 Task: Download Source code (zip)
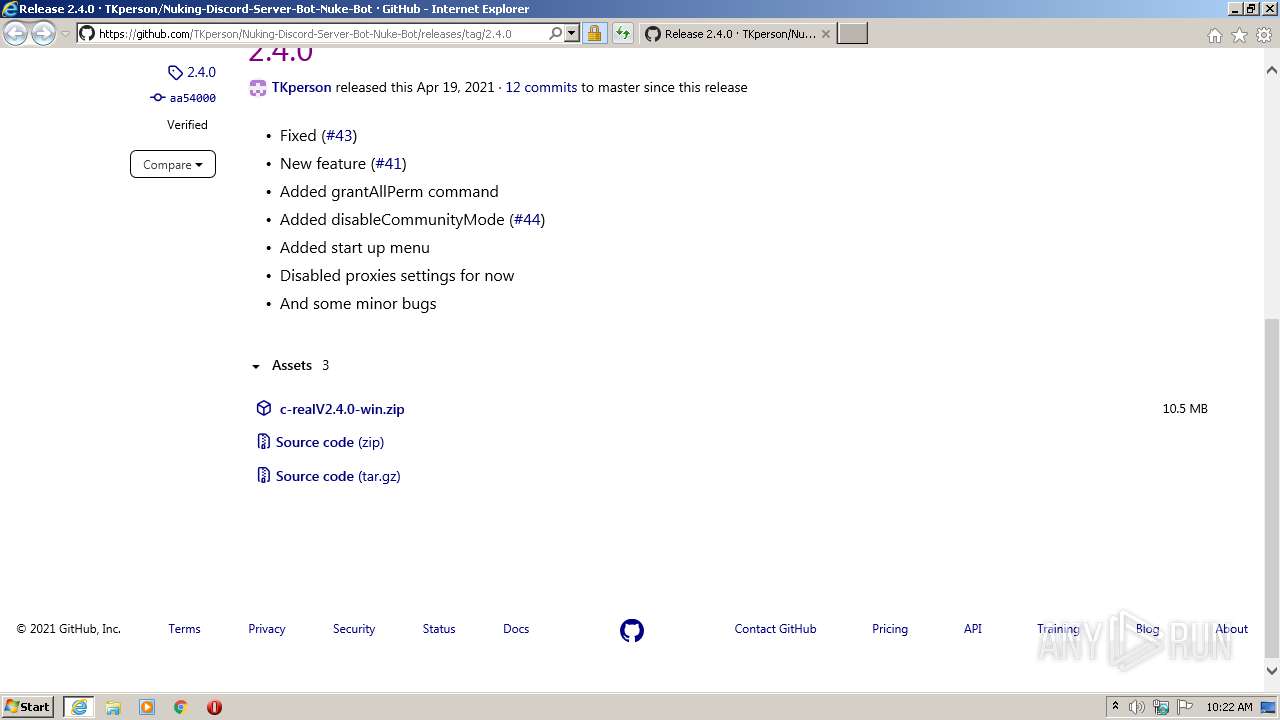coord(330,442)
